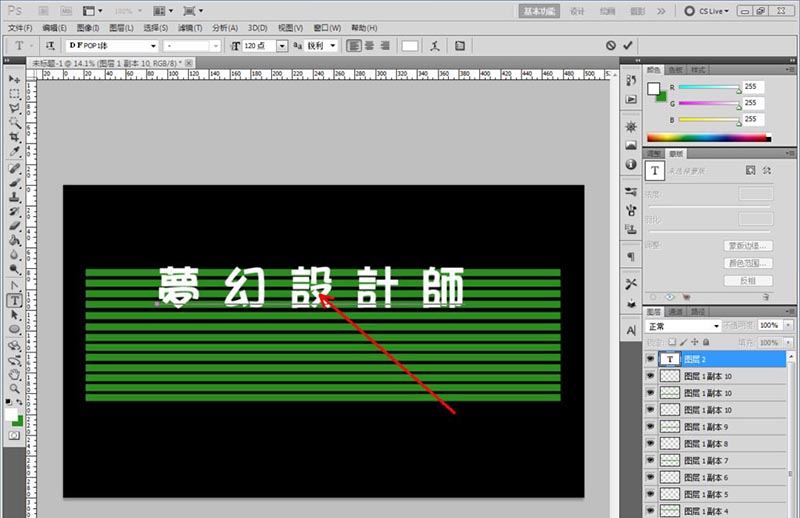Align text left
This screenshot has height=518, width=800.
pyautogui.click(x=354, y=46)
